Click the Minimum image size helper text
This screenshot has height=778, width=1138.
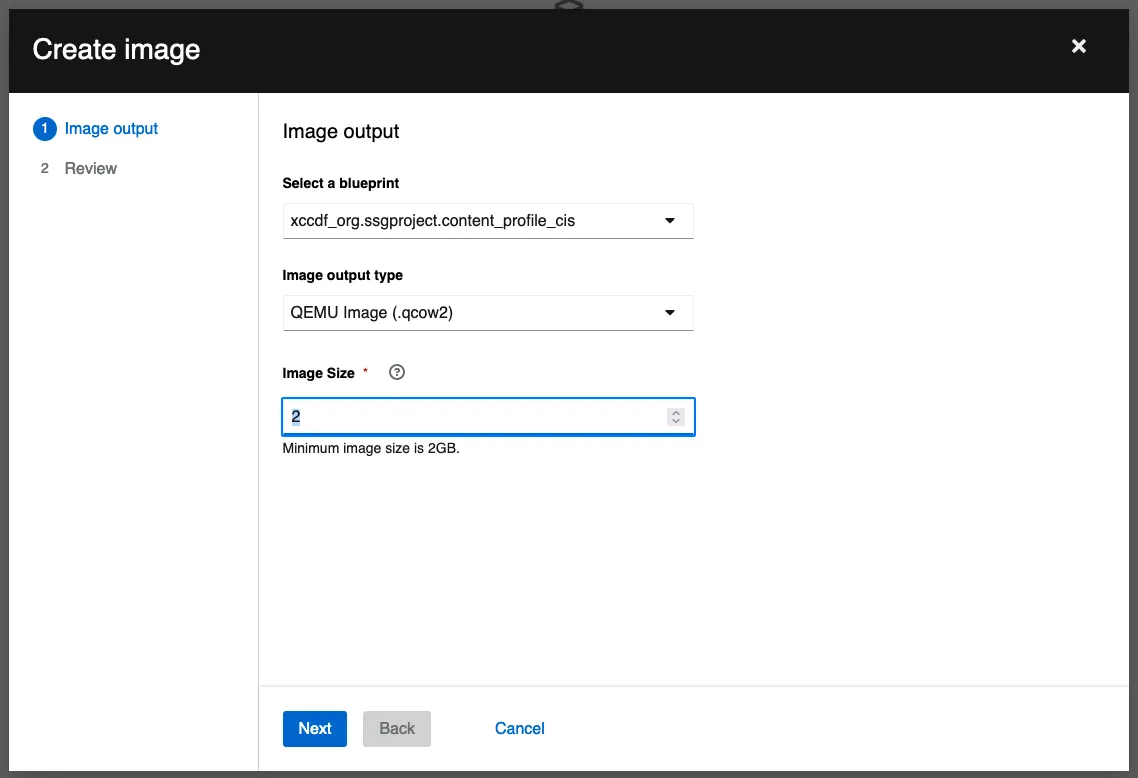(x=371, y=448)
